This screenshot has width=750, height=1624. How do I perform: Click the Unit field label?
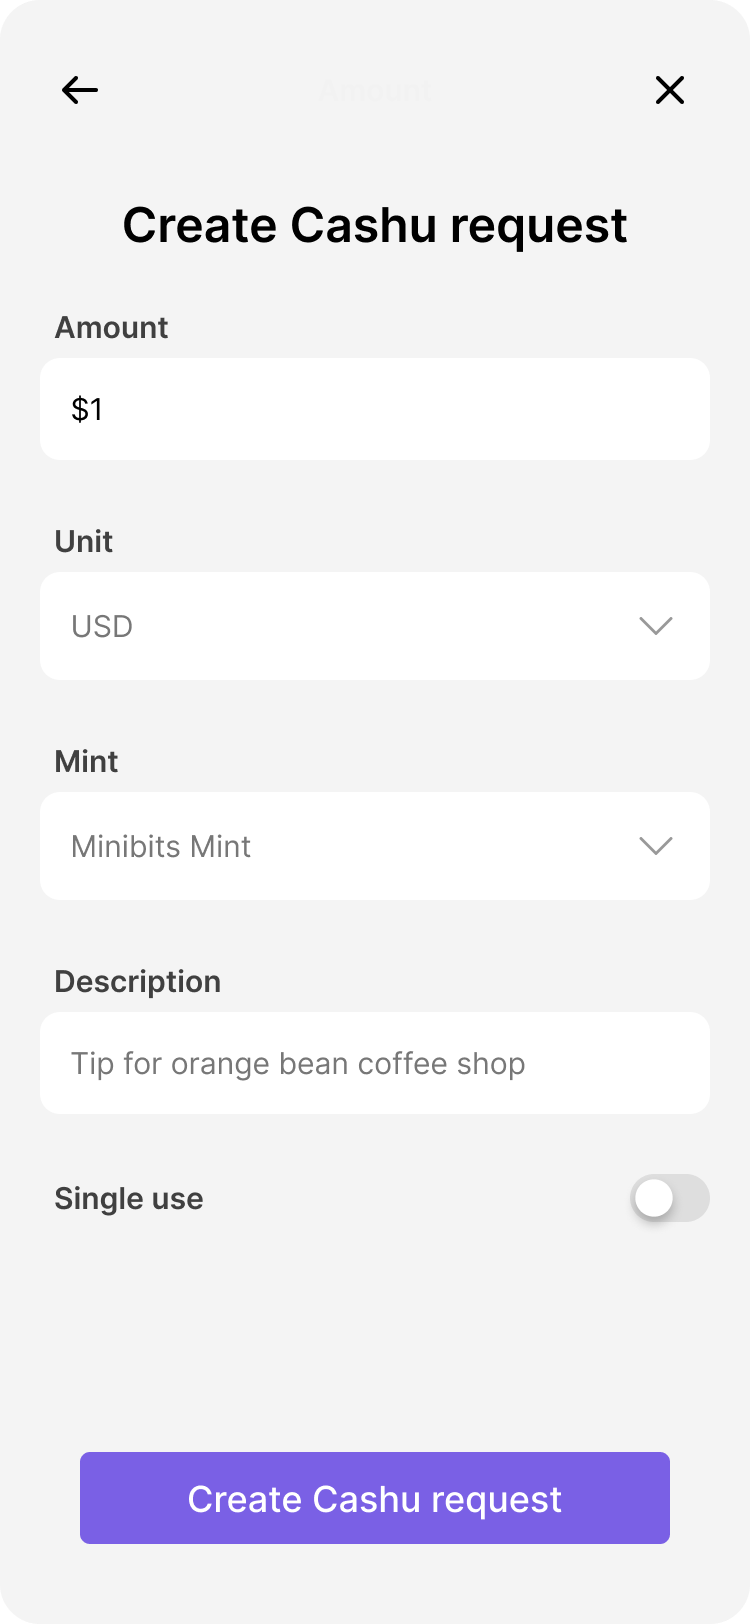point(84,542)
